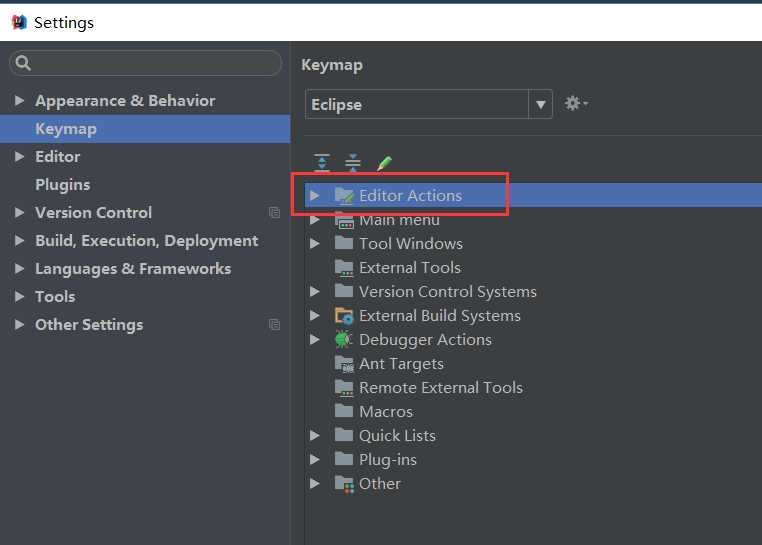Expand the Tool Windows tree node
Viewport: 762px width, 545px height.
[x=314, y=243]
